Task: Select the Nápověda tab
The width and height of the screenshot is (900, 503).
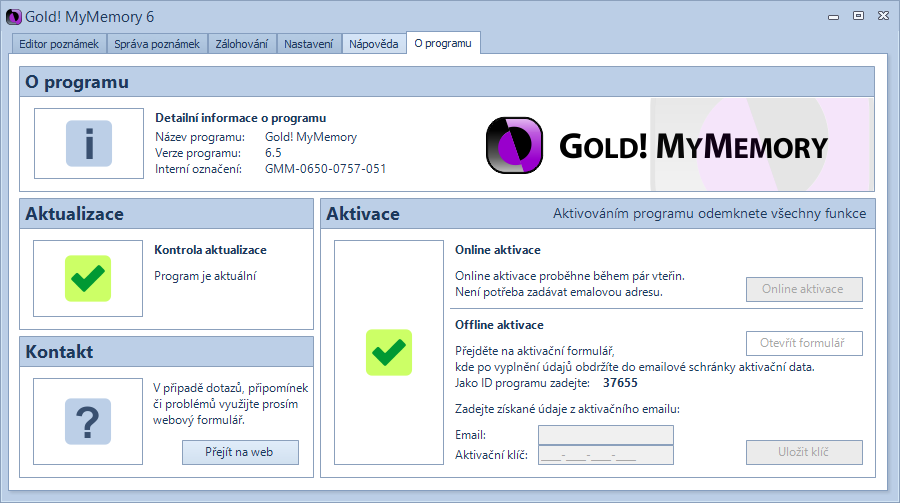Action: (x=374, y=44)
